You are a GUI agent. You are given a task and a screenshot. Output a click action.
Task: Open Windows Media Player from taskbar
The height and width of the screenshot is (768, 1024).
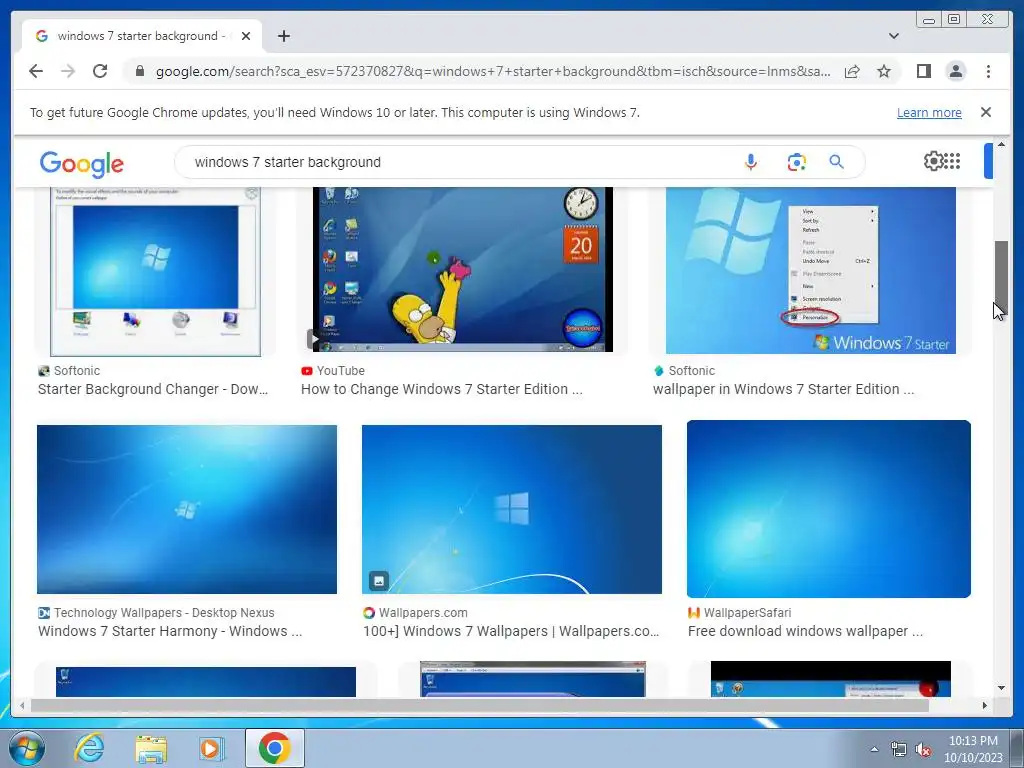211,748
